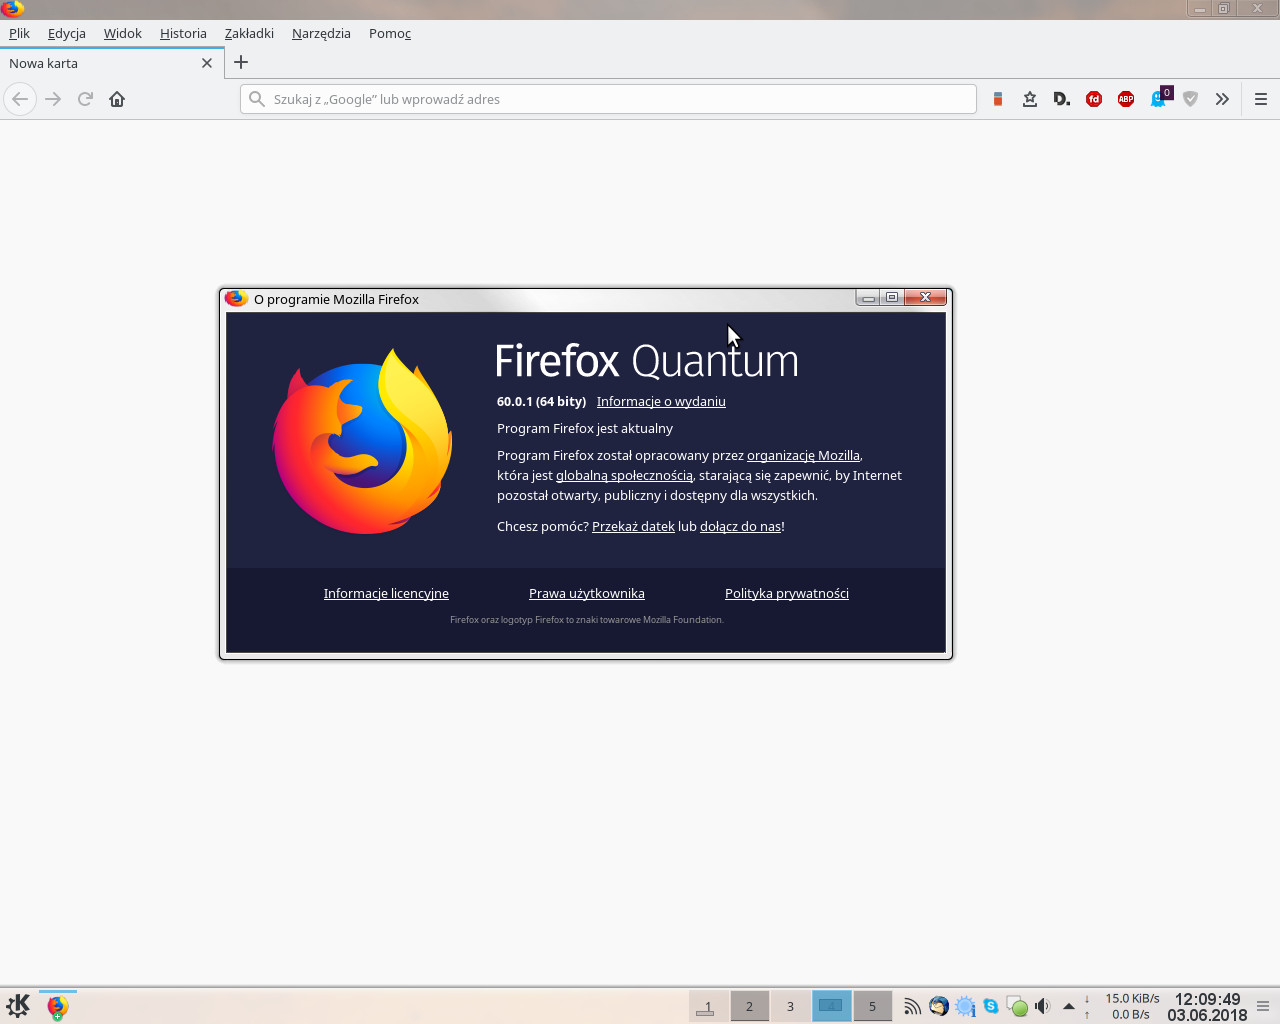Open the bookmarks star tray icon

pyautogui.click(x=1029, y=99)
